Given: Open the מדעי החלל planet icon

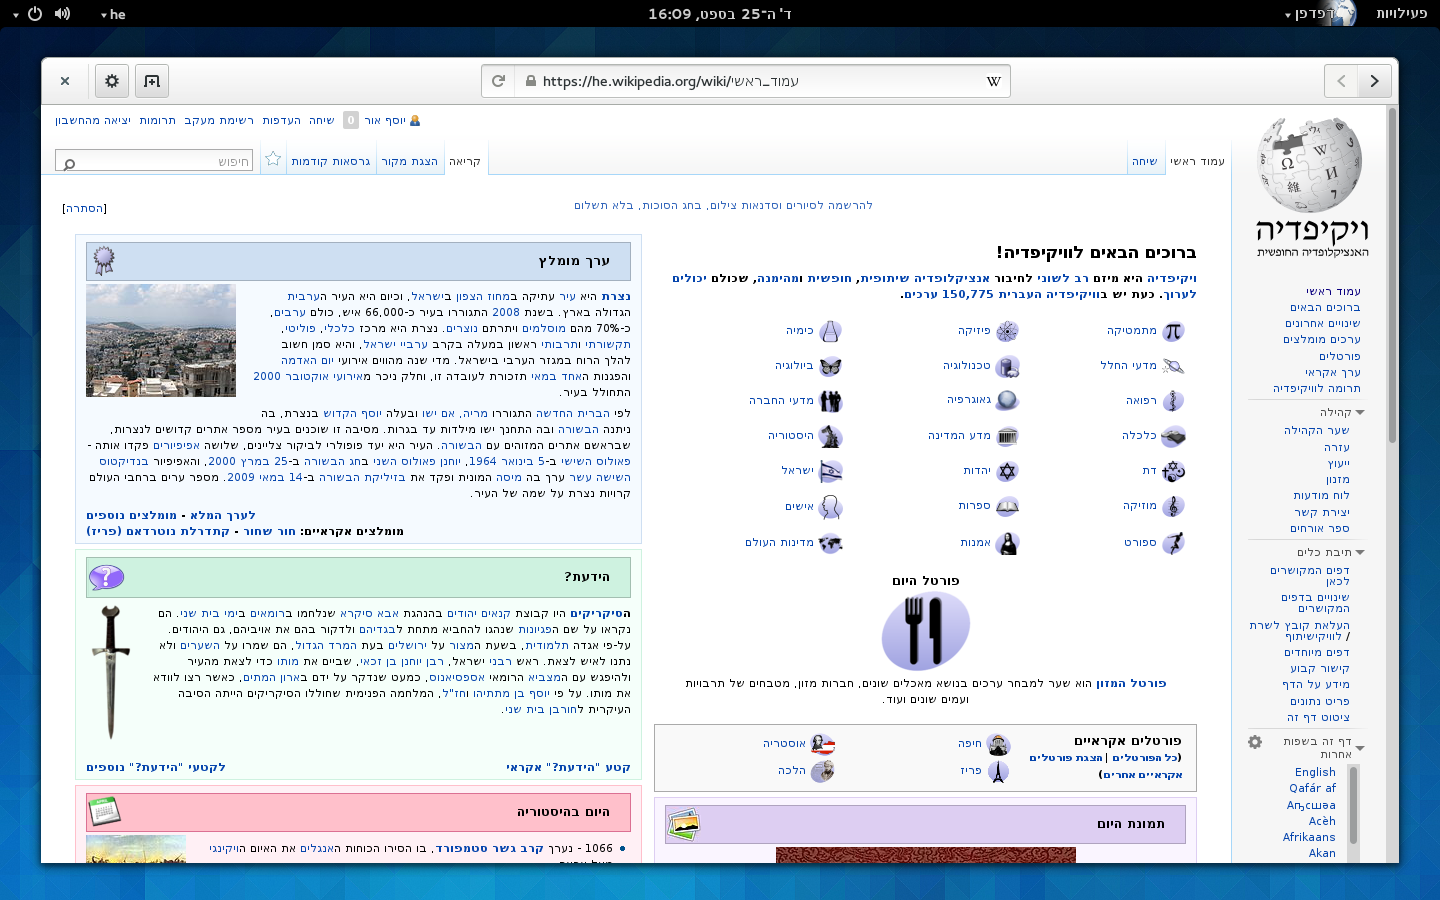Looking at the screenshot, I should tap(1173, 366).
